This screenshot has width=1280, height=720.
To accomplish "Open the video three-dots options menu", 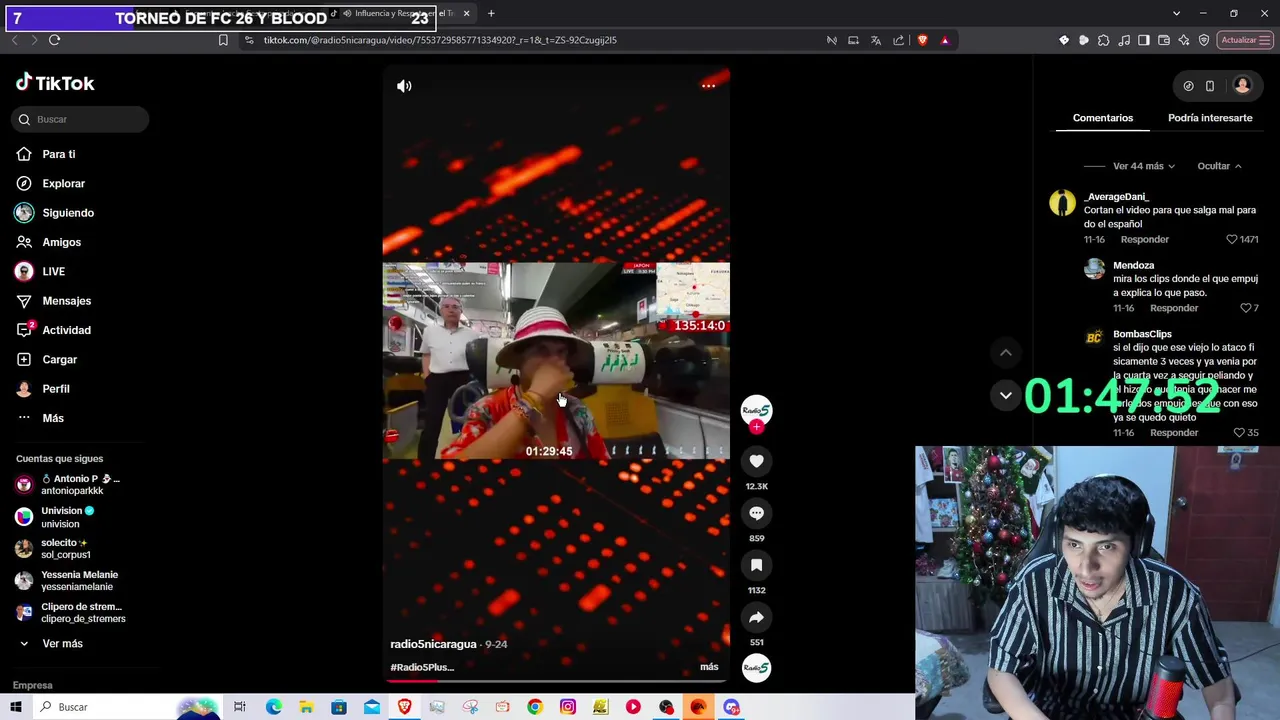I will coord(708,86).
